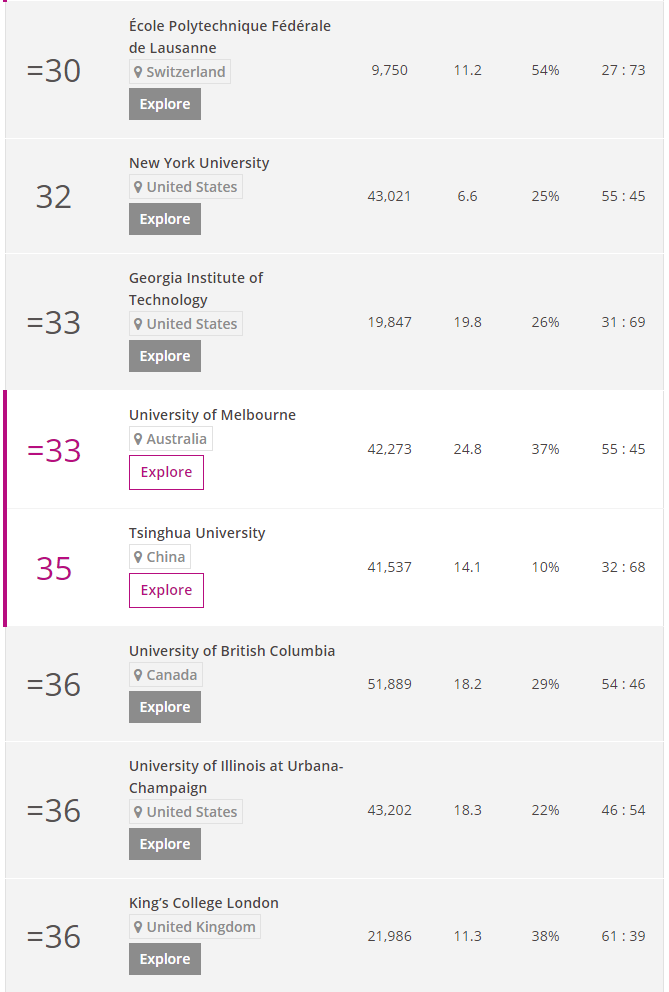Select the Switzerland country tag
The image size is (669, 992).
(x=180, y=72)
